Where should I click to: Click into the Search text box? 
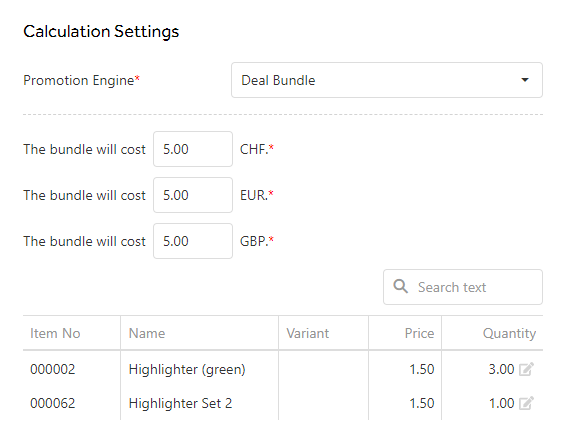pos(463,287)
